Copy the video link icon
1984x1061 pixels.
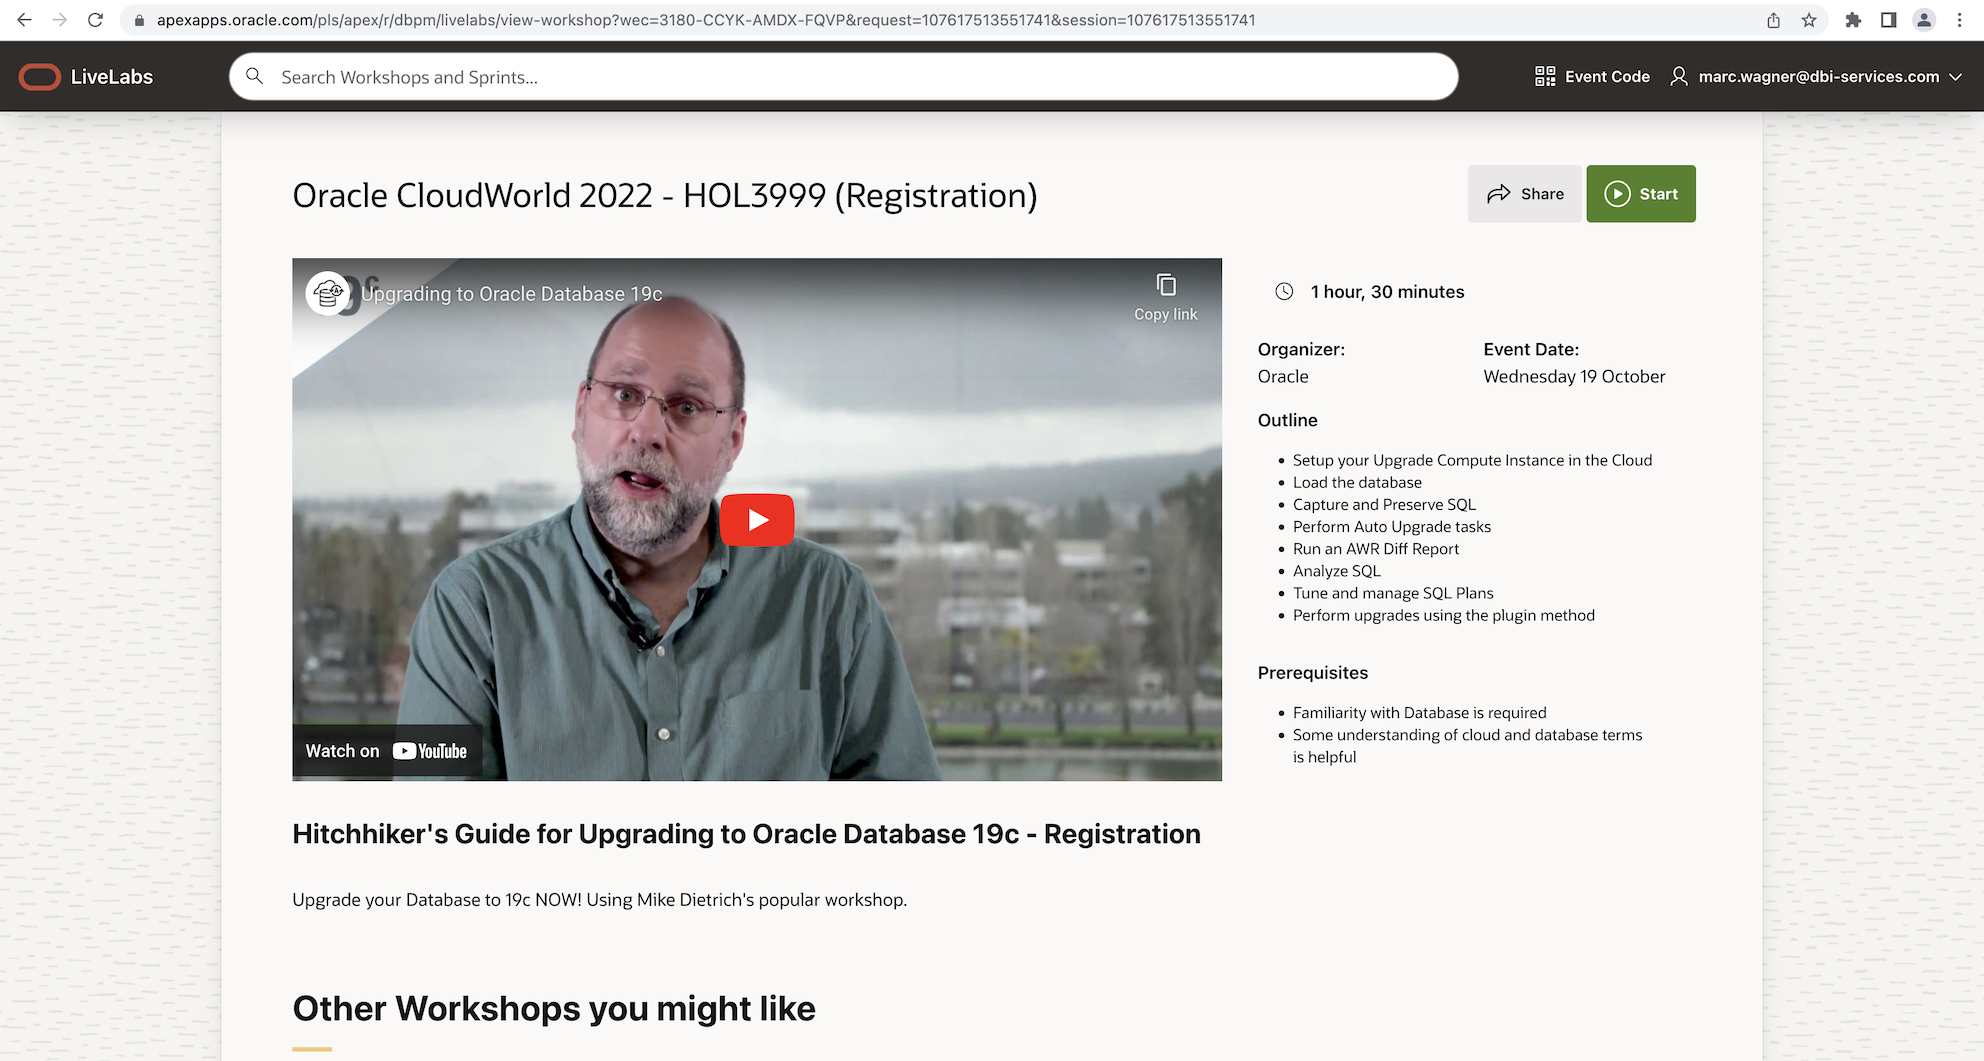(x=1166, y=285)
